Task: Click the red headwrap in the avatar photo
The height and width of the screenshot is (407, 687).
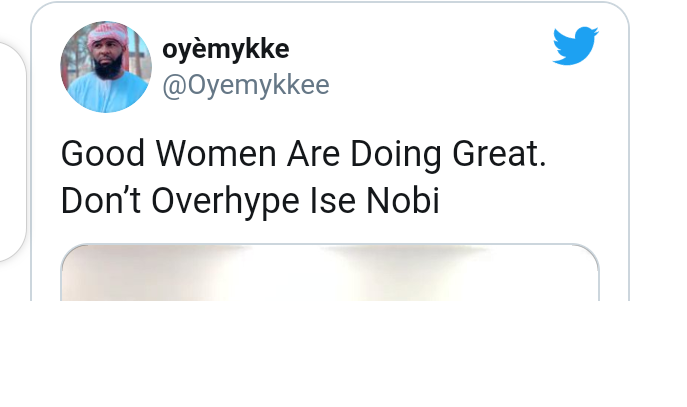Action: (x=108, y=35)
